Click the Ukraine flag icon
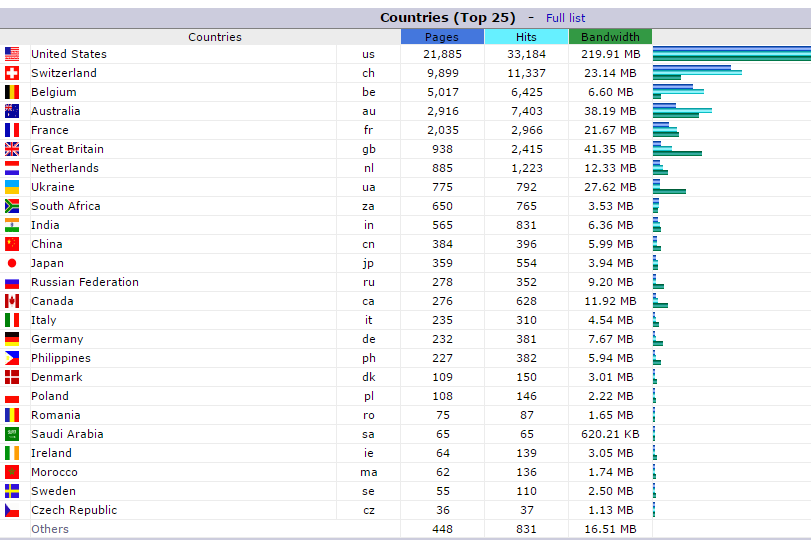 click(12, 187)
